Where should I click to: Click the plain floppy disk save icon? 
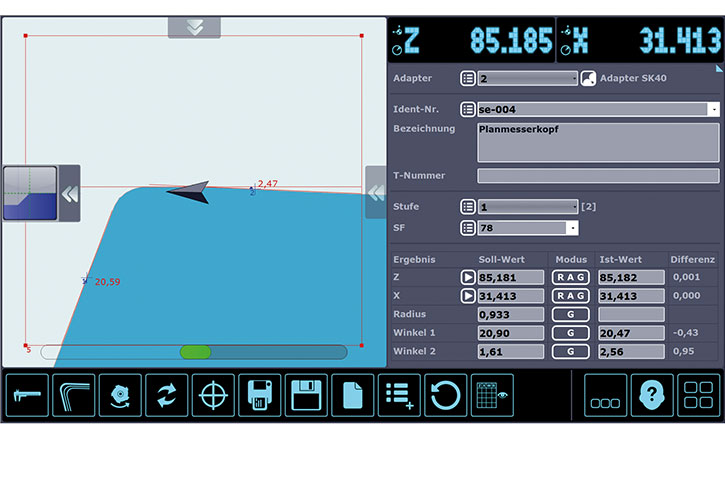coord(306,395)
